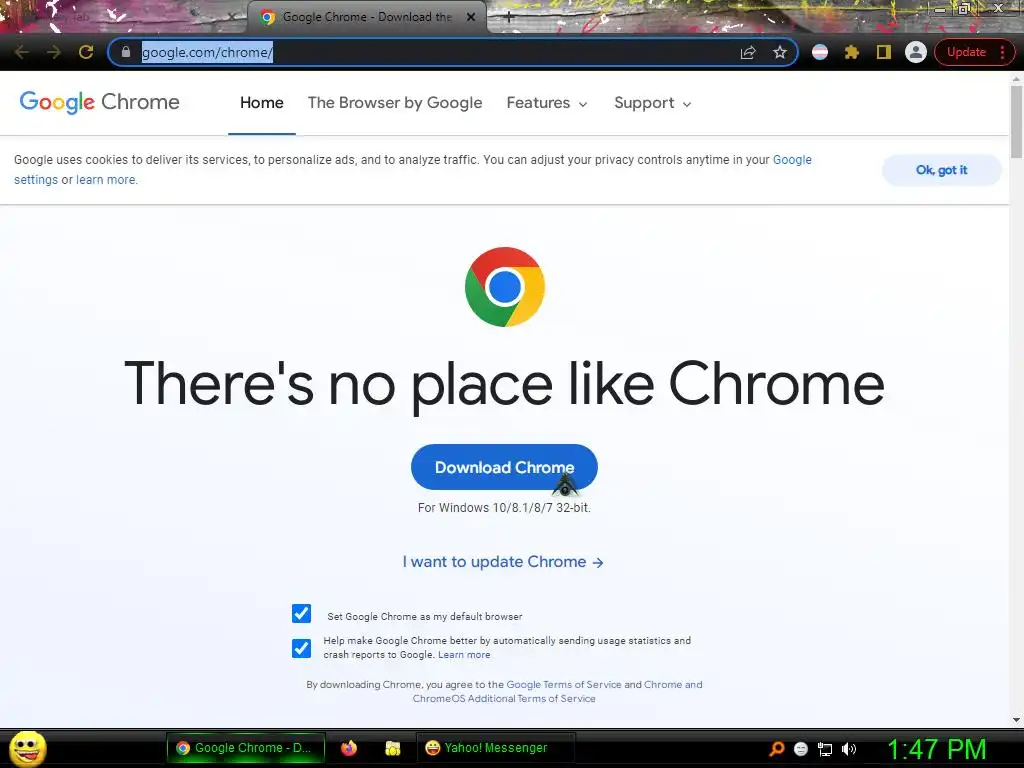1024x768 pixels.
Task: Open Yahoo! Messenger taskbar button
Action: click(x=494, y=748)
